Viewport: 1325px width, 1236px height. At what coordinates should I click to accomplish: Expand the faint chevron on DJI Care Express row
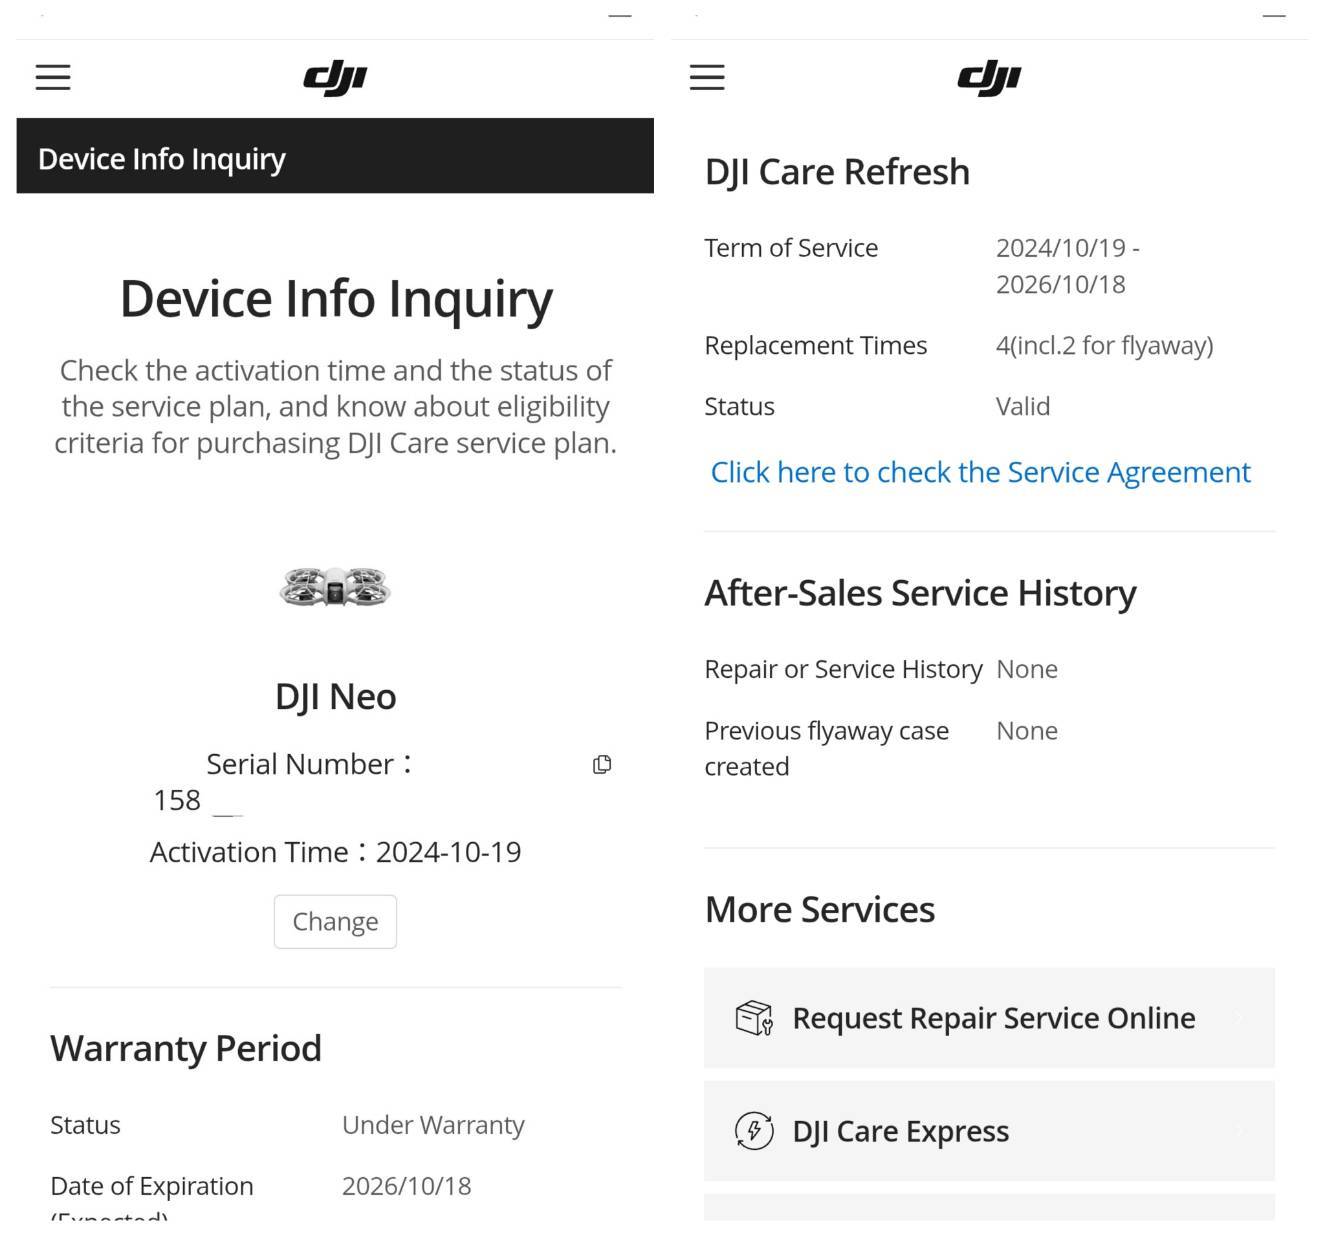(1240, 1131)
